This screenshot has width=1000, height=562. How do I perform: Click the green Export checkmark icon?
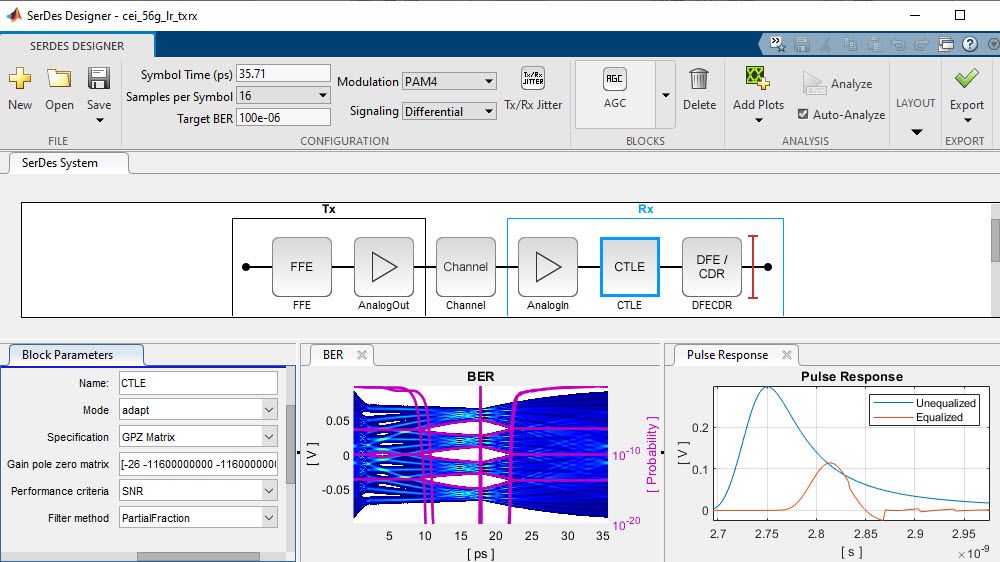tap(966, 80)
